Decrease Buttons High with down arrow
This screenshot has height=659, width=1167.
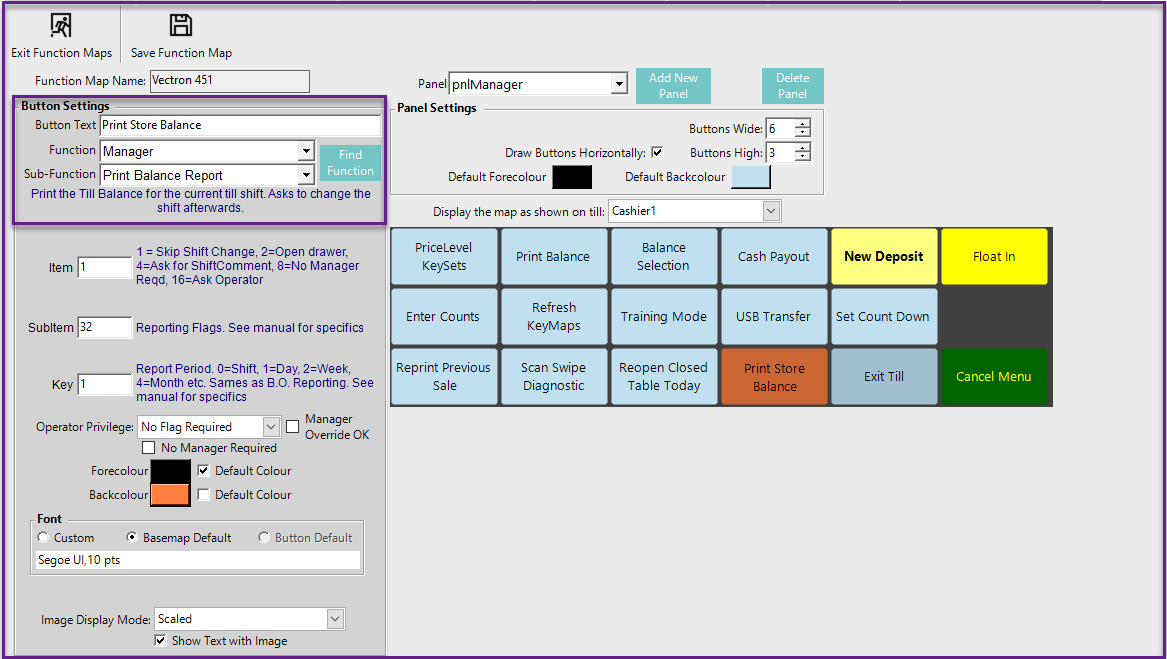802,157
